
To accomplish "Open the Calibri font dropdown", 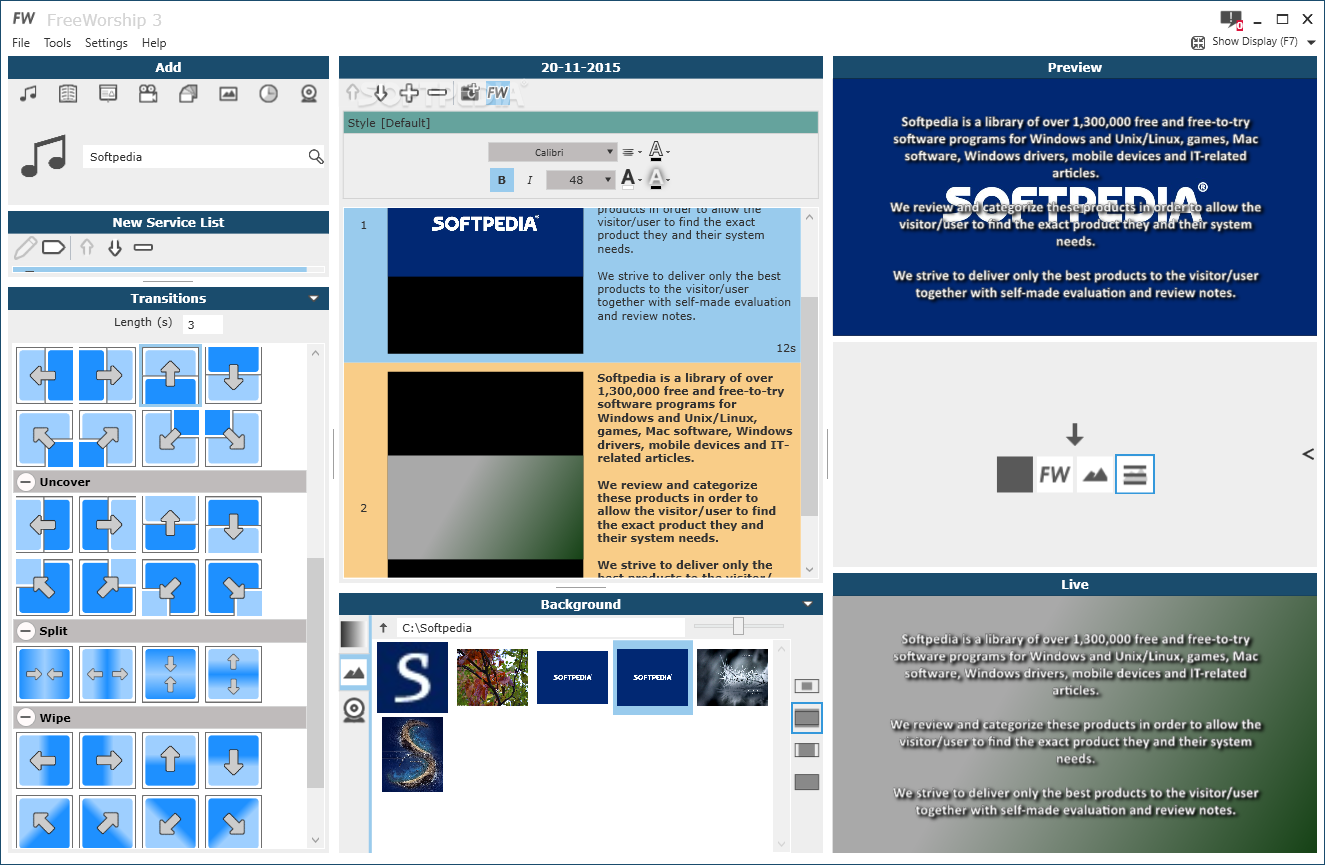I will point(552,152).
